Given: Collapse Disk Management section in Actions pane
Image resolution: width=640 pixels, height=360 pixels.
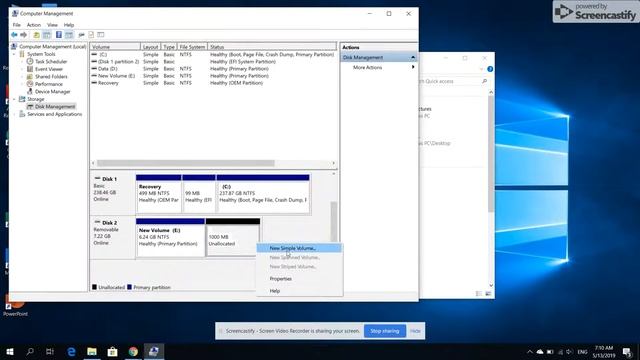Looking at the screenshot, I should point(413,58).
